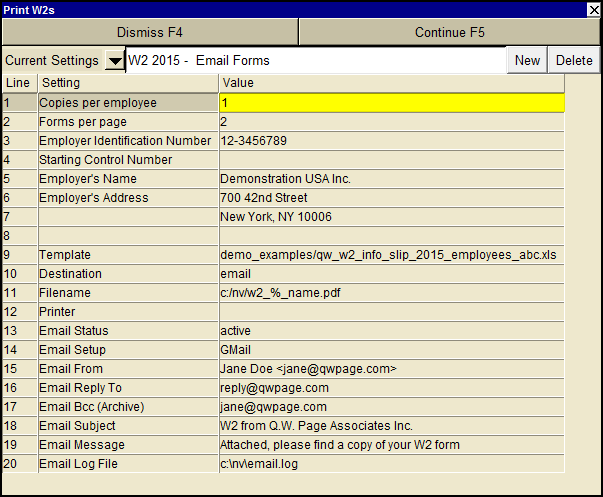603x497 pixels.
Task: Click the Employer's Name value cell
Action: tap(391, 178)
